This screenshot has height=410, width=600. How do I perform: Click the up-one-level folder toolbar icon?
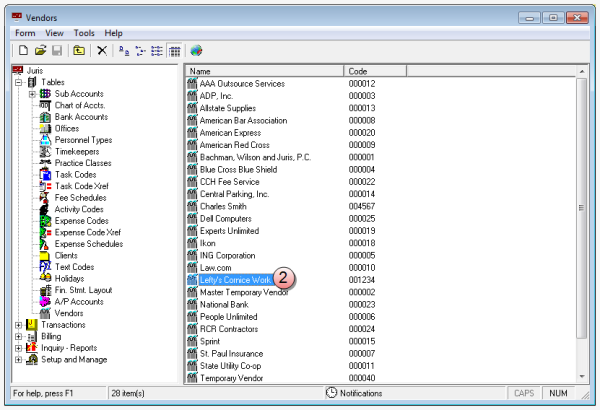click(79, 50)
